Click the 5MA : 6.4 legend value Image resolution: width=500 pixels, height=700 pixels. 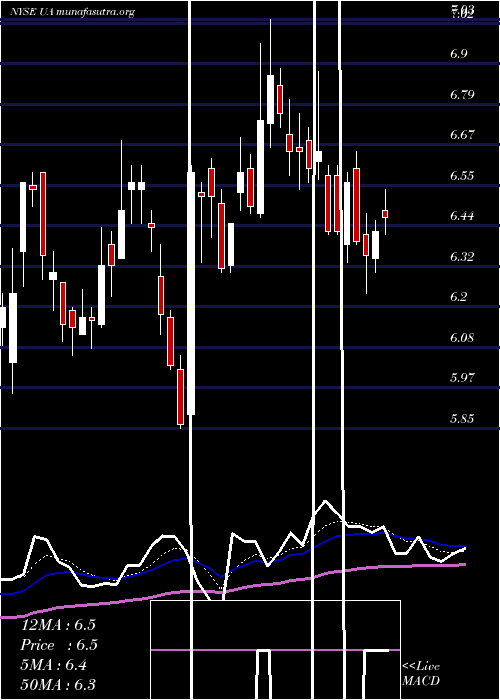tap(54, 665)
